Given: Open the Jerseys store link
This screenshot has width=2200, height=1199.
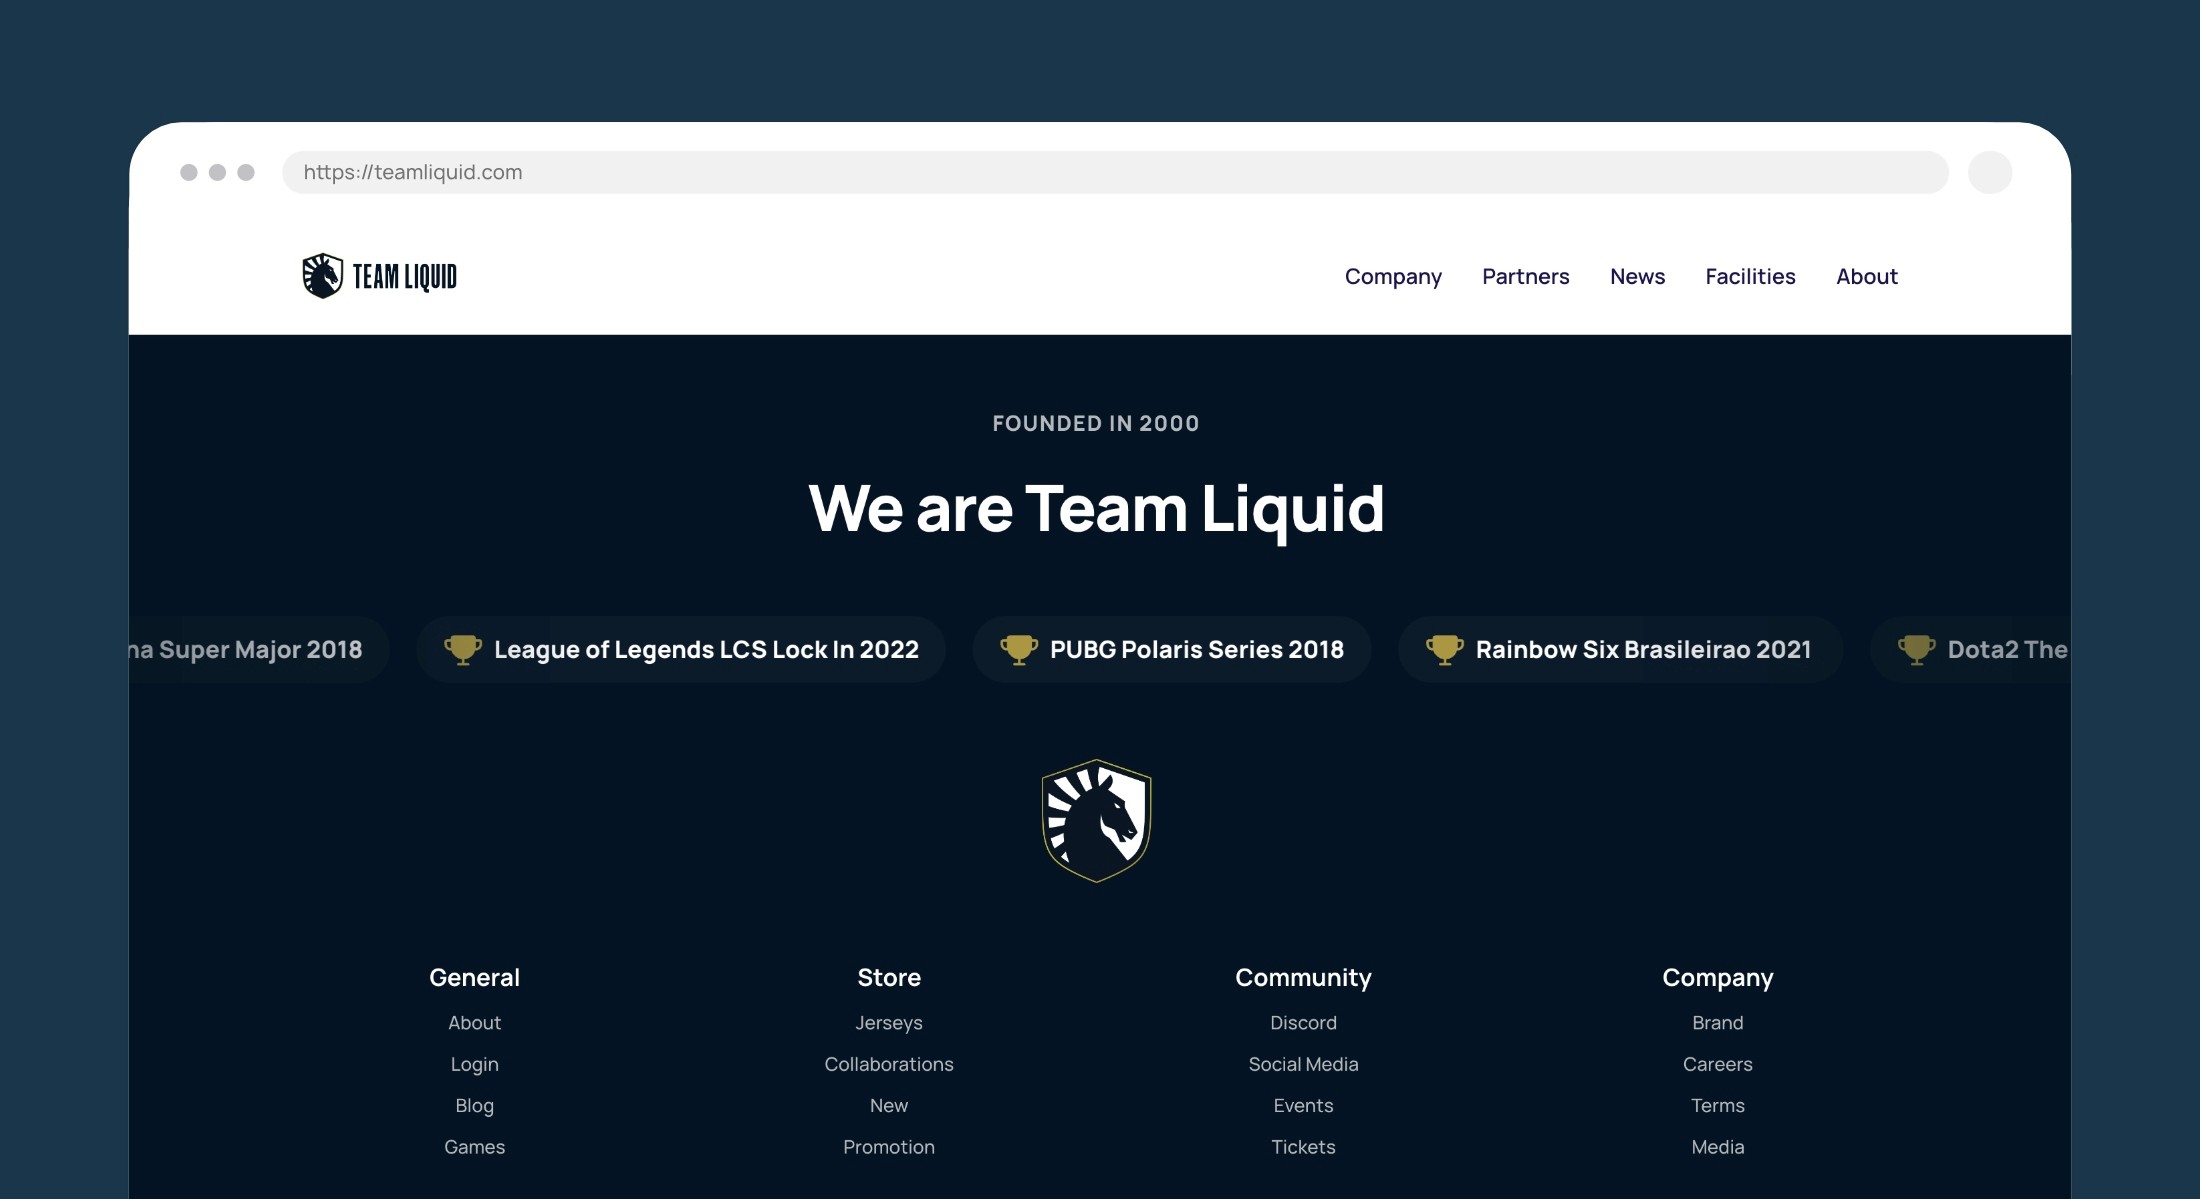Looking at the screenshot, I should pyautogui.click(x=888, y=1023).
